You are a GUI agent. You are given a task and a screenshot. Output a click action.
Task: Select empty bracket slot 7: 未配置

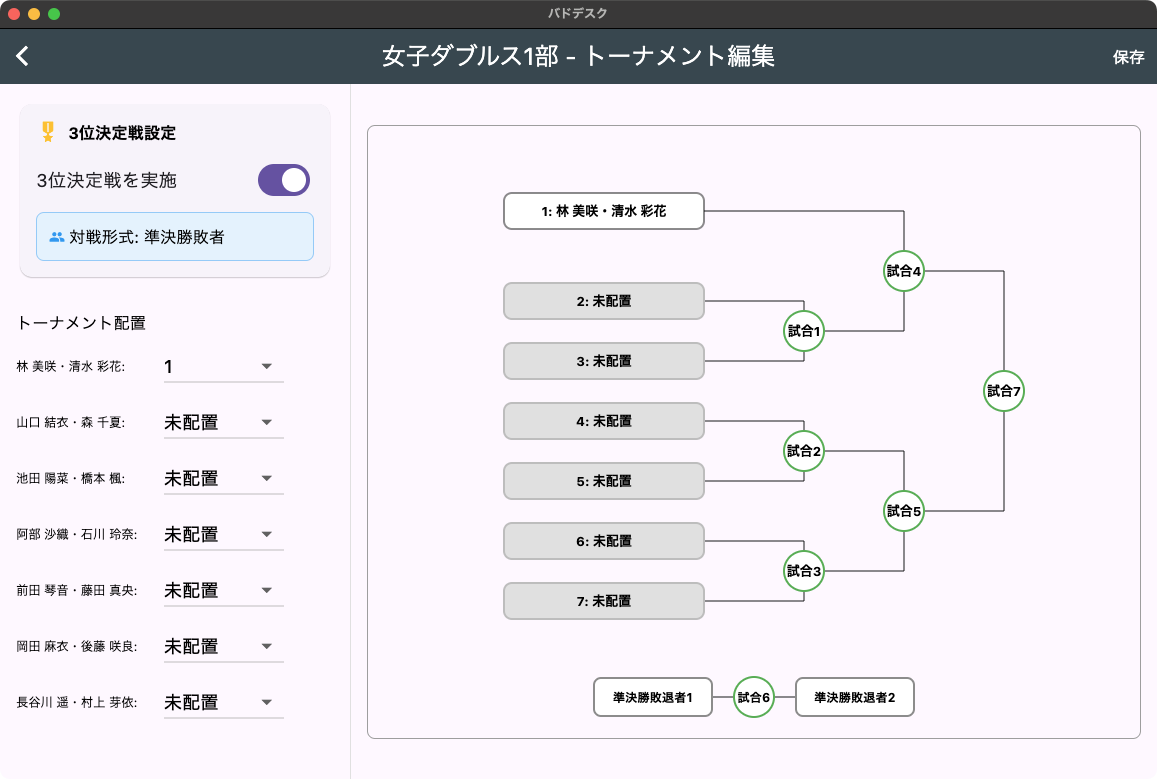click(604, 601)
